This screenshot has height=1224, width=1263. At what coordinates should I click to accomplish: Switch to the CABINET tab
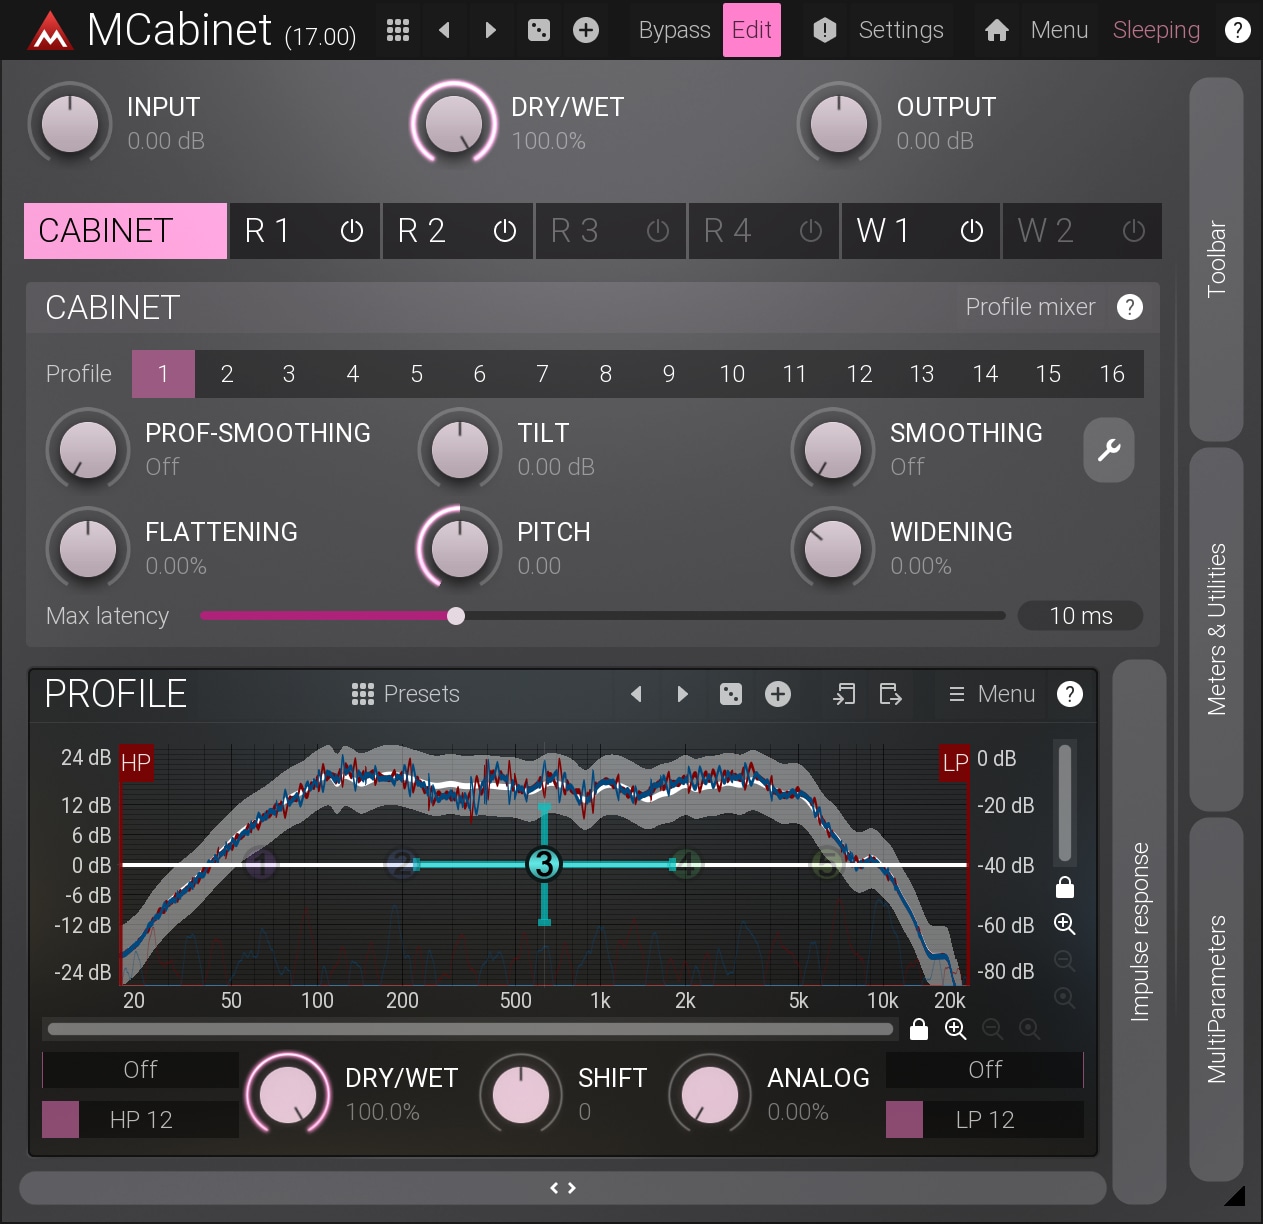pyautogui.click(x=125, y=231)
